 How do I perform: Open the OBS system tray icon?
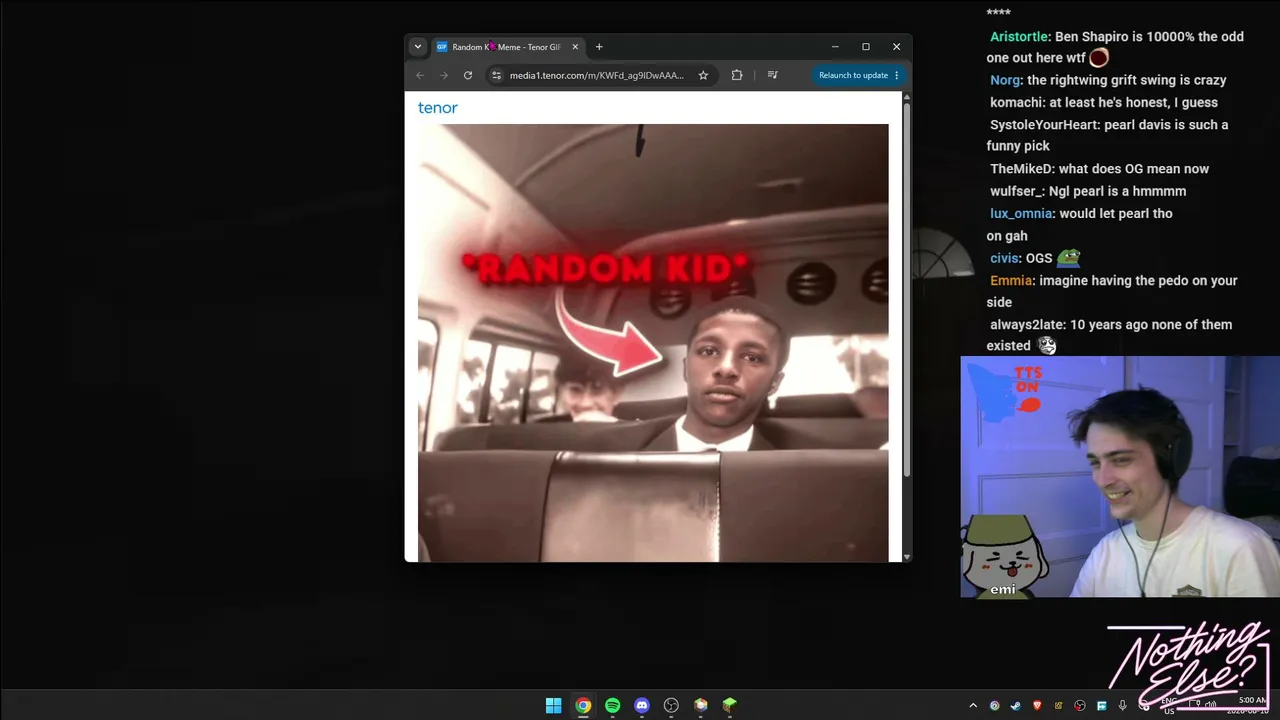tap(1080, 706)
